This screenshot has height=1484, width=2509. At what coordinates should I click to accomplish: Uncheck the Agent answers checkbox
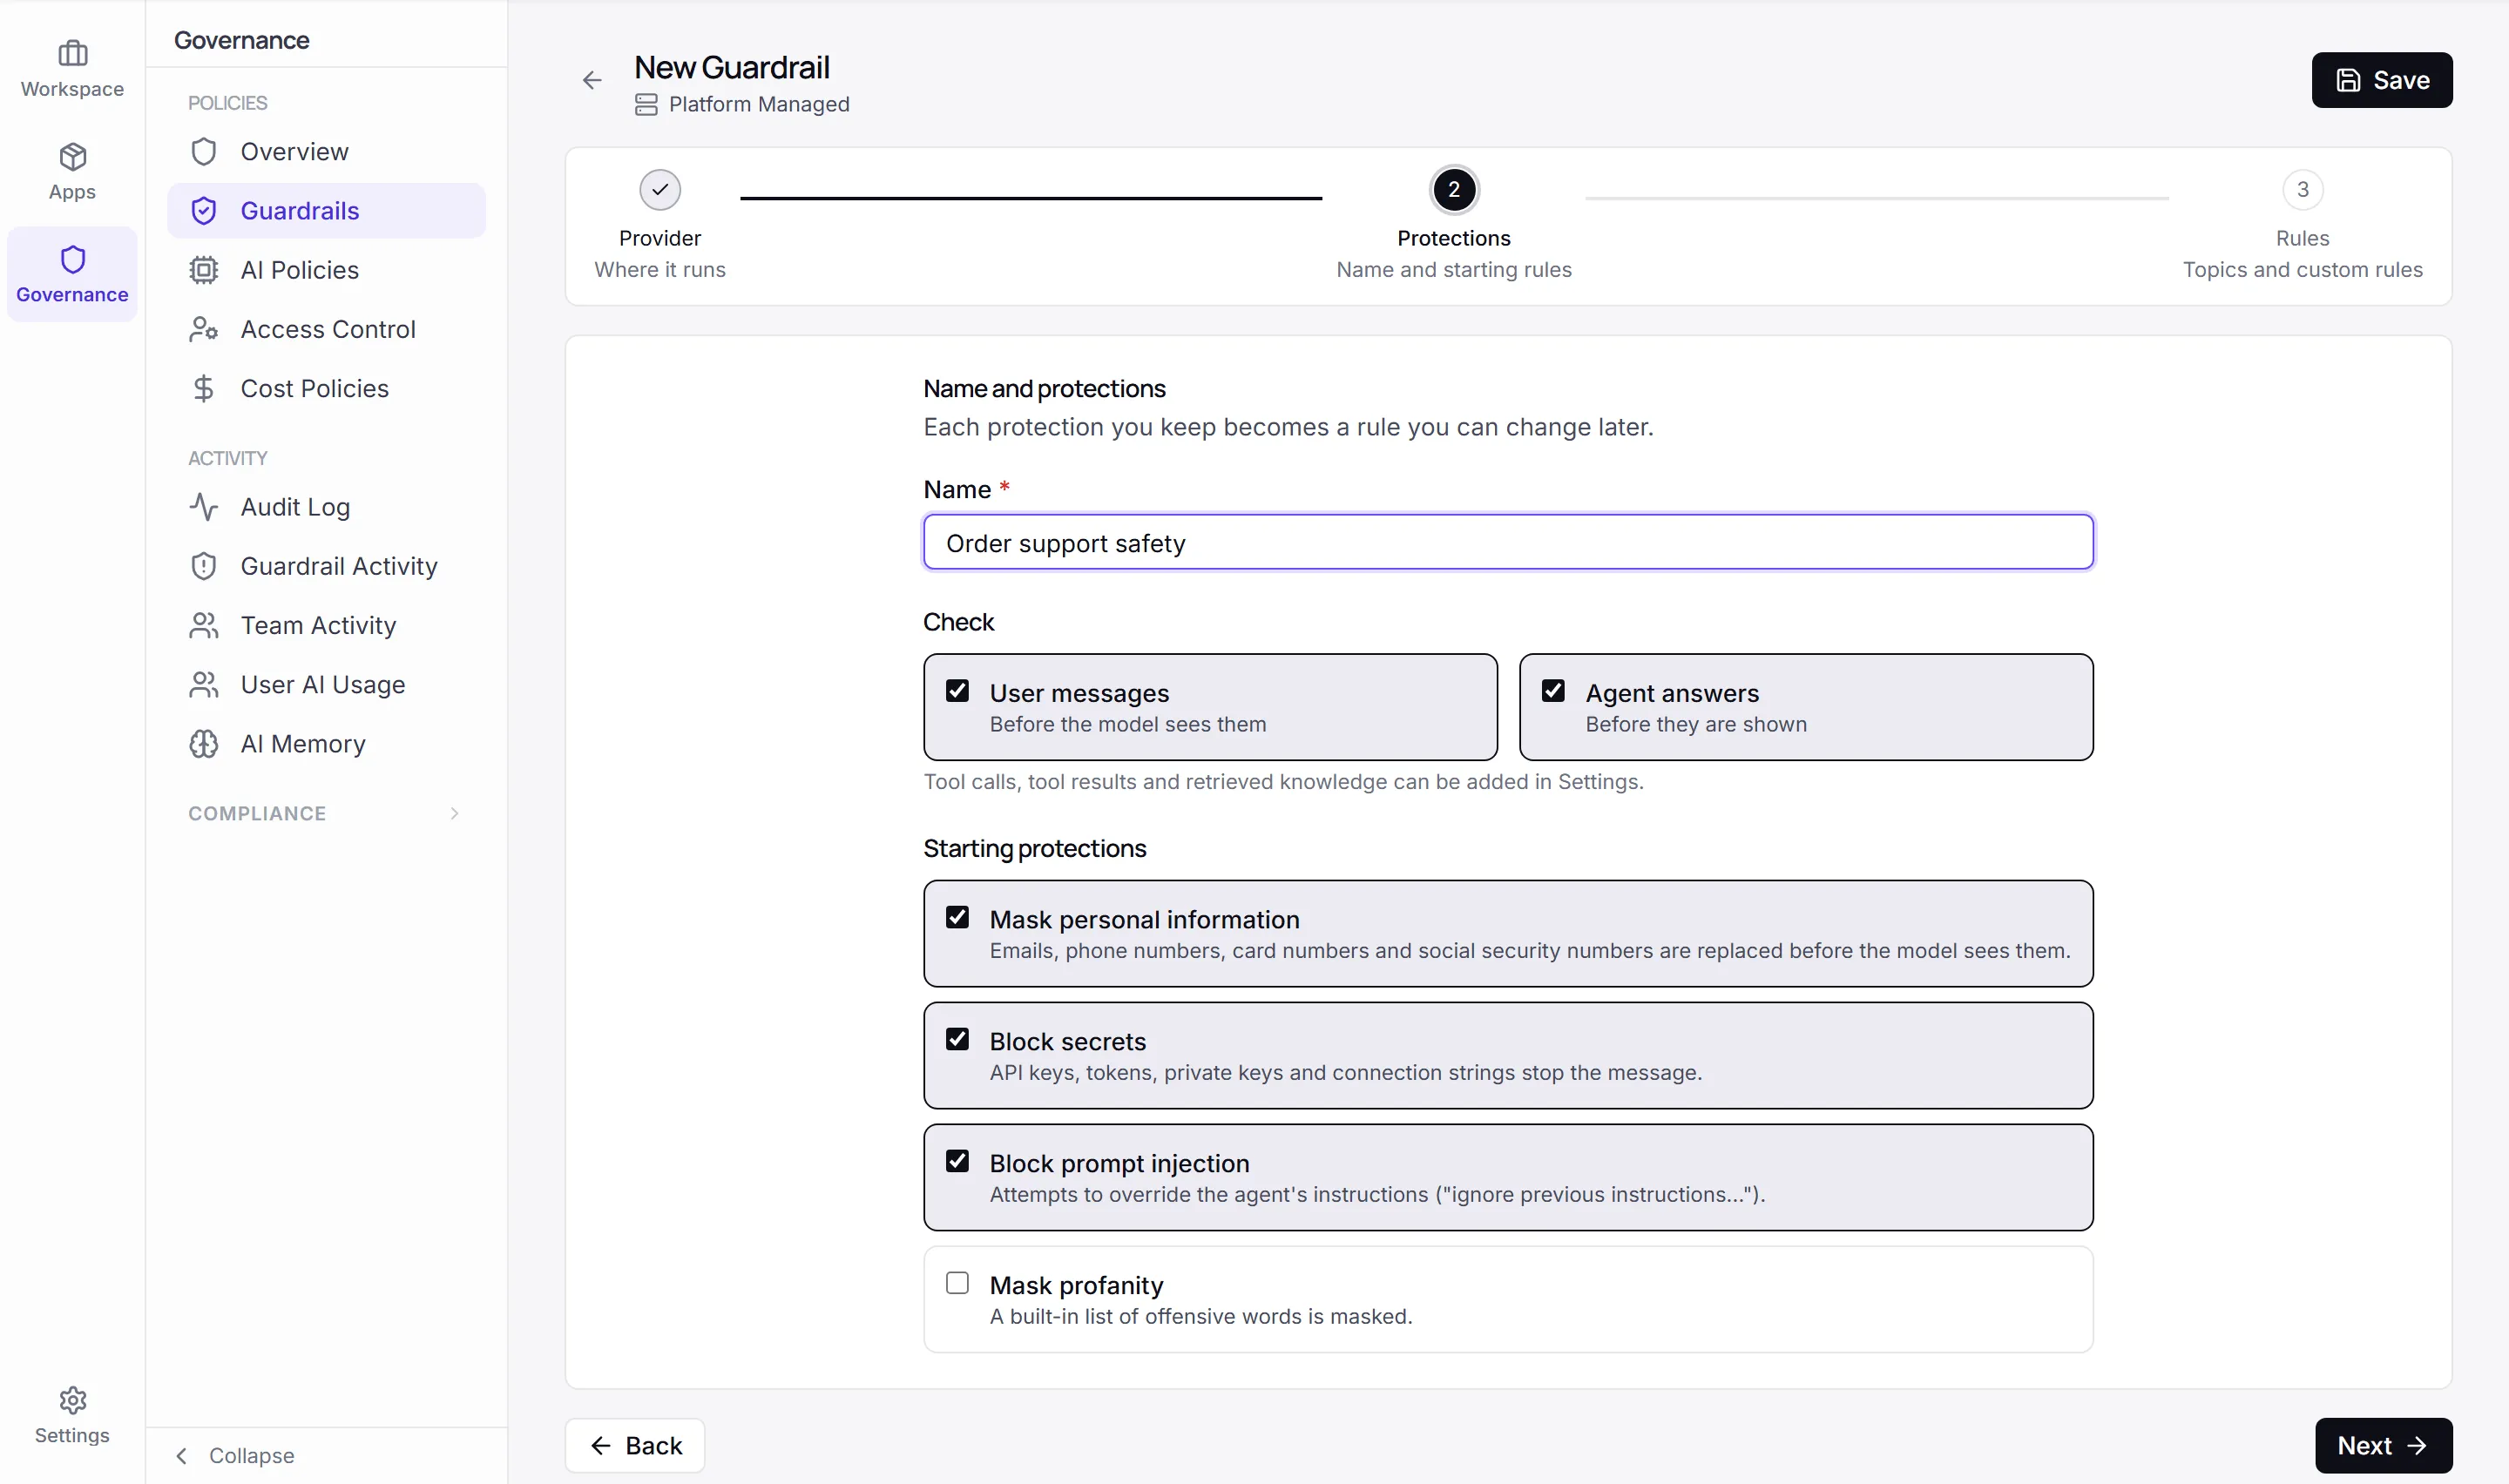pos(1553,691)
